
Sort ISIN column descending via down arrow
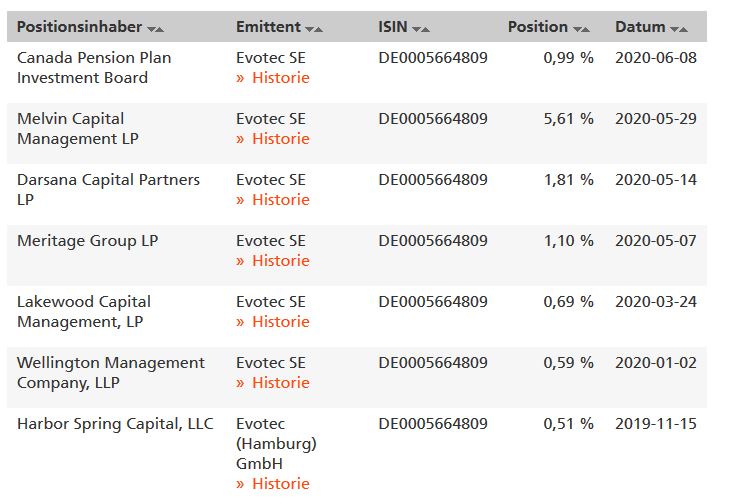point(415,29)
